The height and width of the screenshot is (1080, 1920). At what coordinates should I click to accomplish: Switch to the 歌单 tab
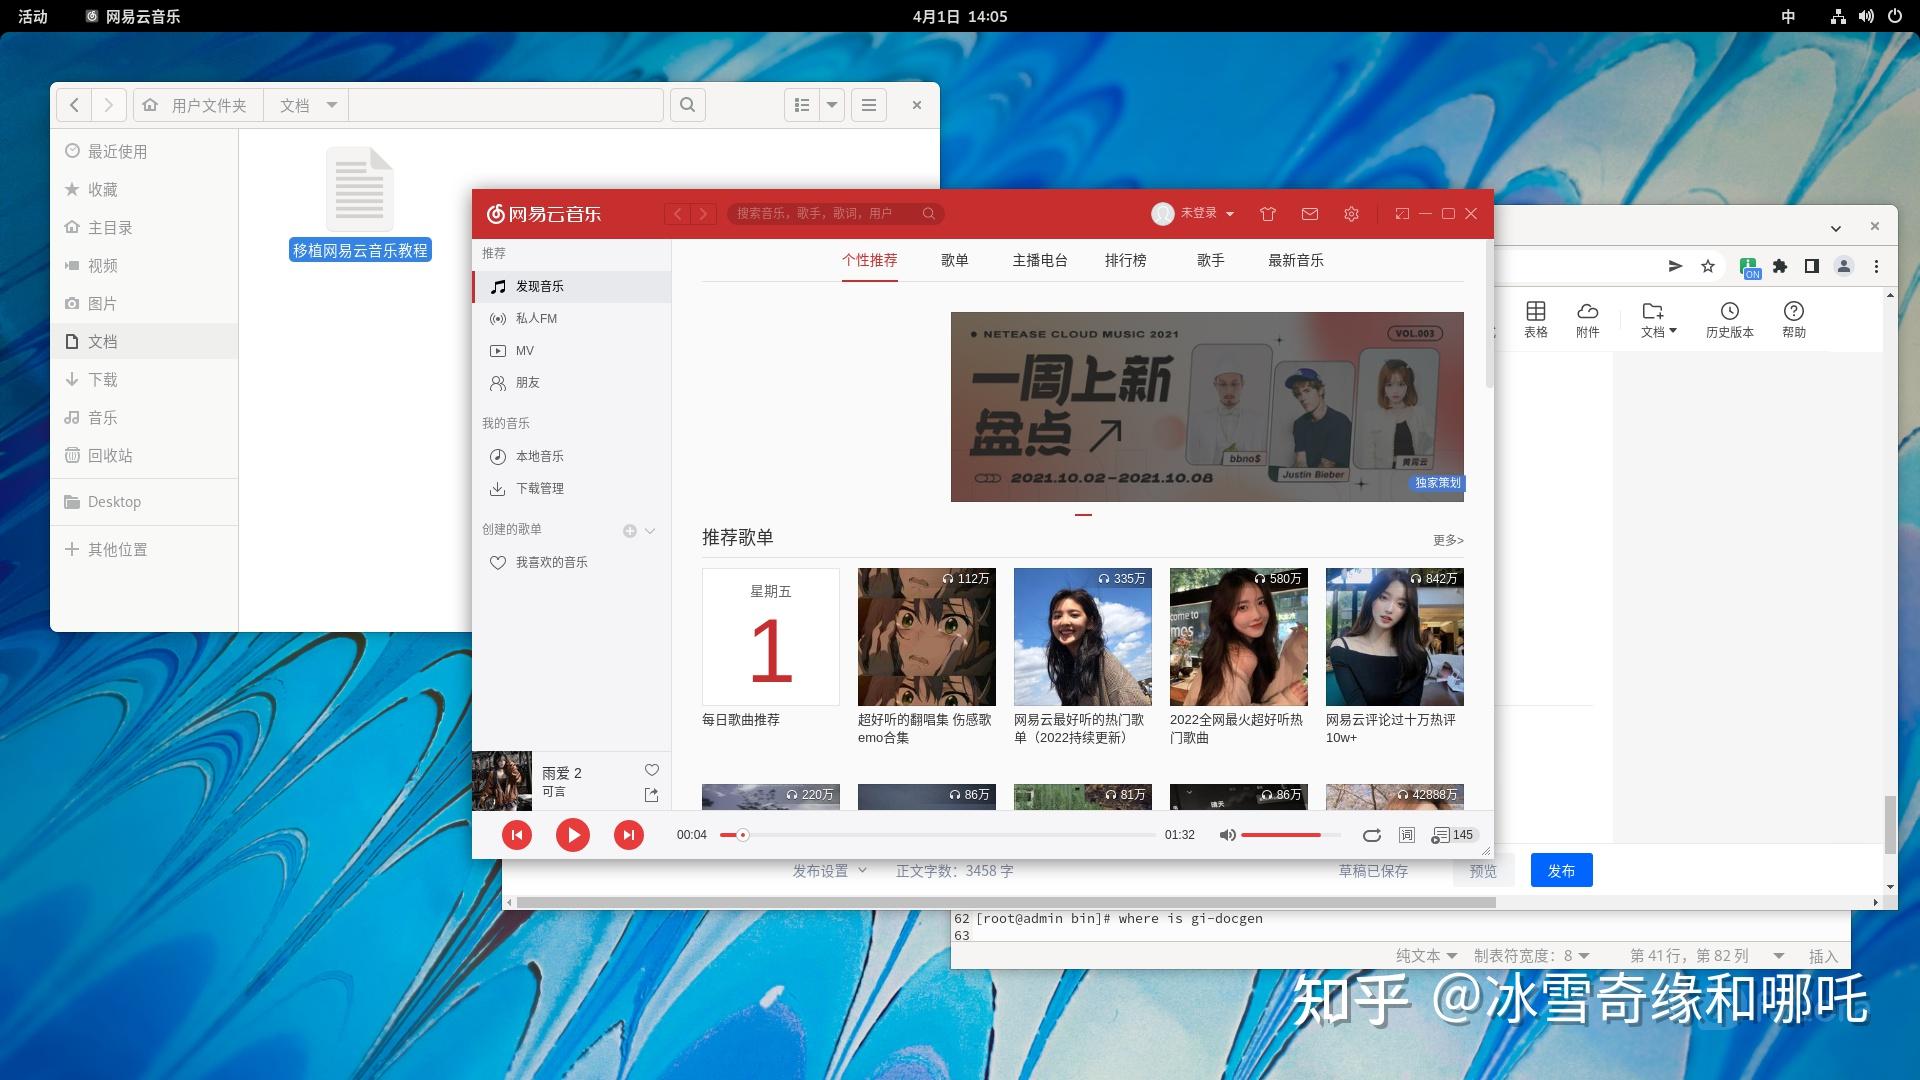[954, 261]
